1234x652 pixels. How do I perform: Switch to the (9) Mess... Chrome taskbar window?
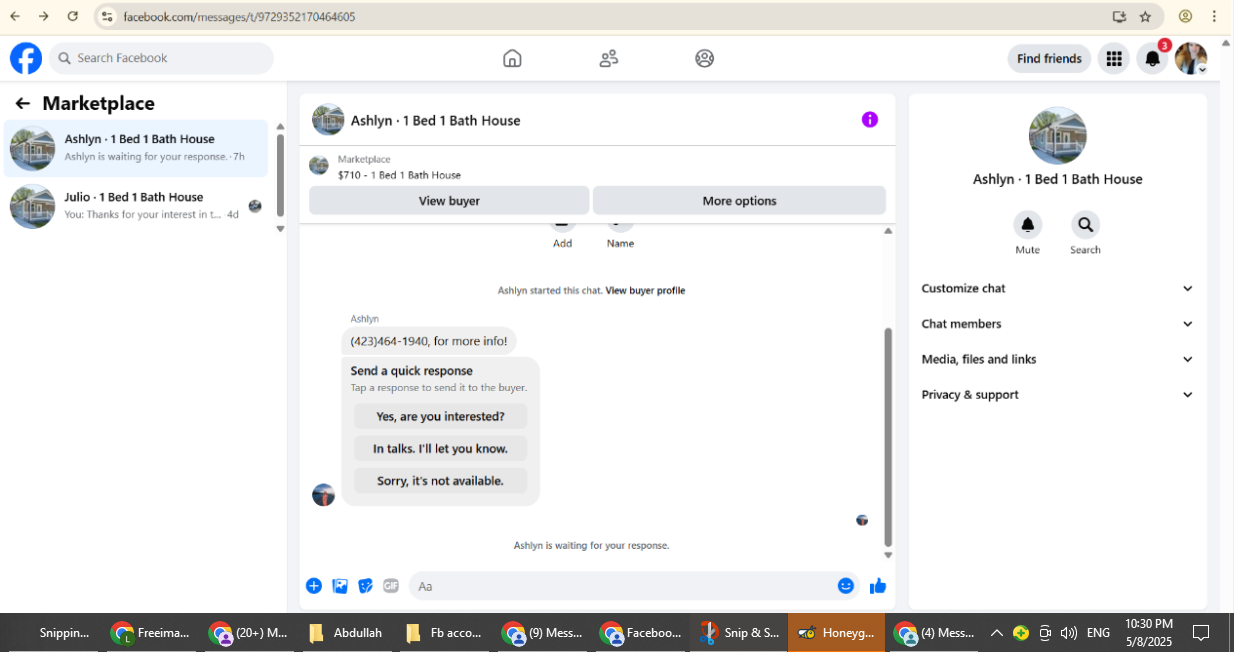(x=541, y=633)
